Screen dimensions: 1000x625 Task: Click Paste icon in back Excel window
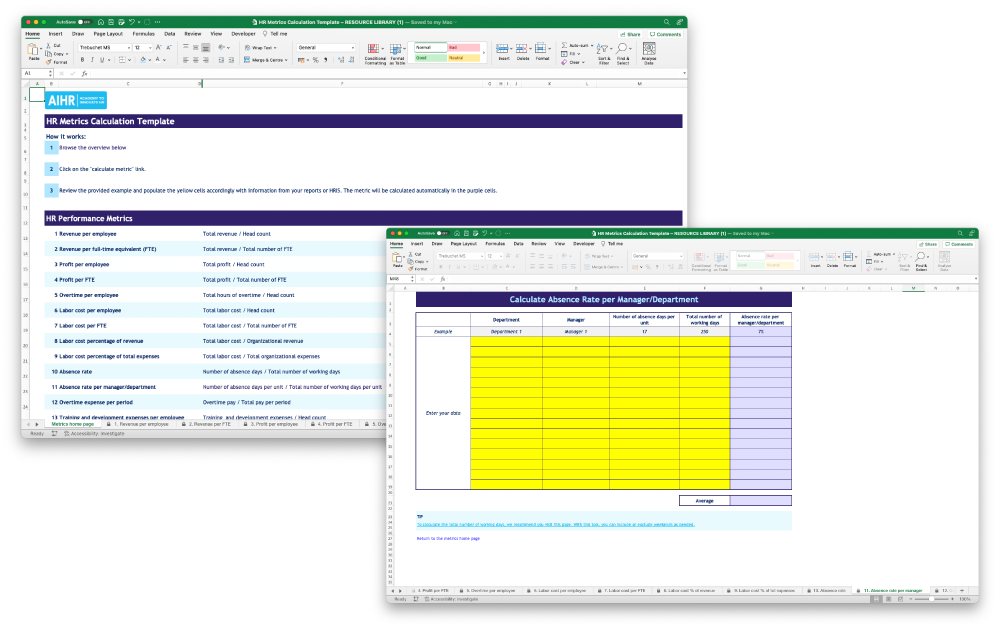34,51
